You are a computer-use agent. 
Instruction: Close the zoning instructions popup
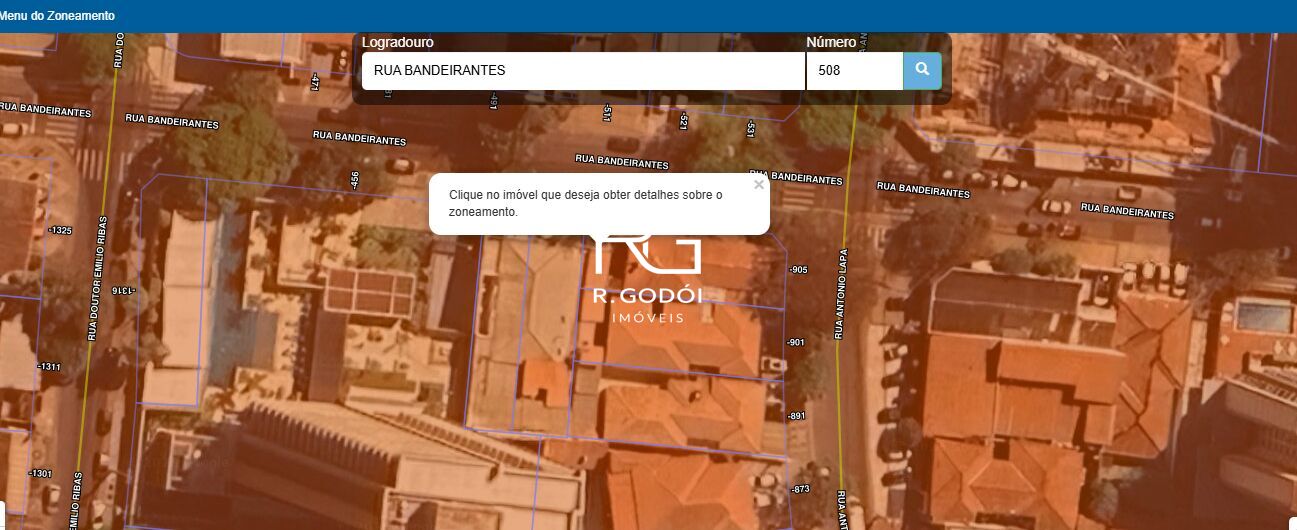759,184
